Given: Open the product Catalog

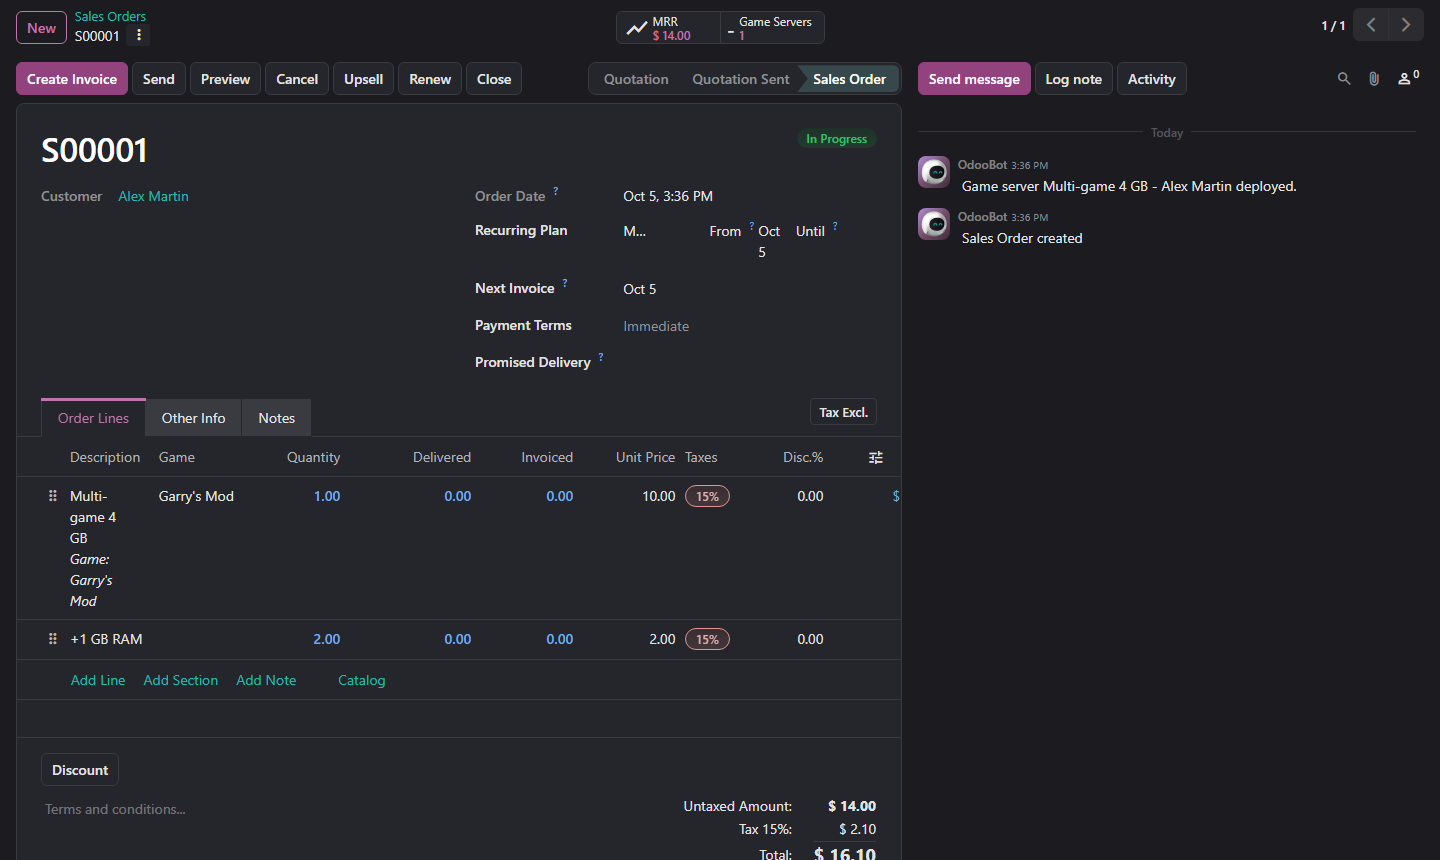Looking at the screenshot, I should (361, 680).
